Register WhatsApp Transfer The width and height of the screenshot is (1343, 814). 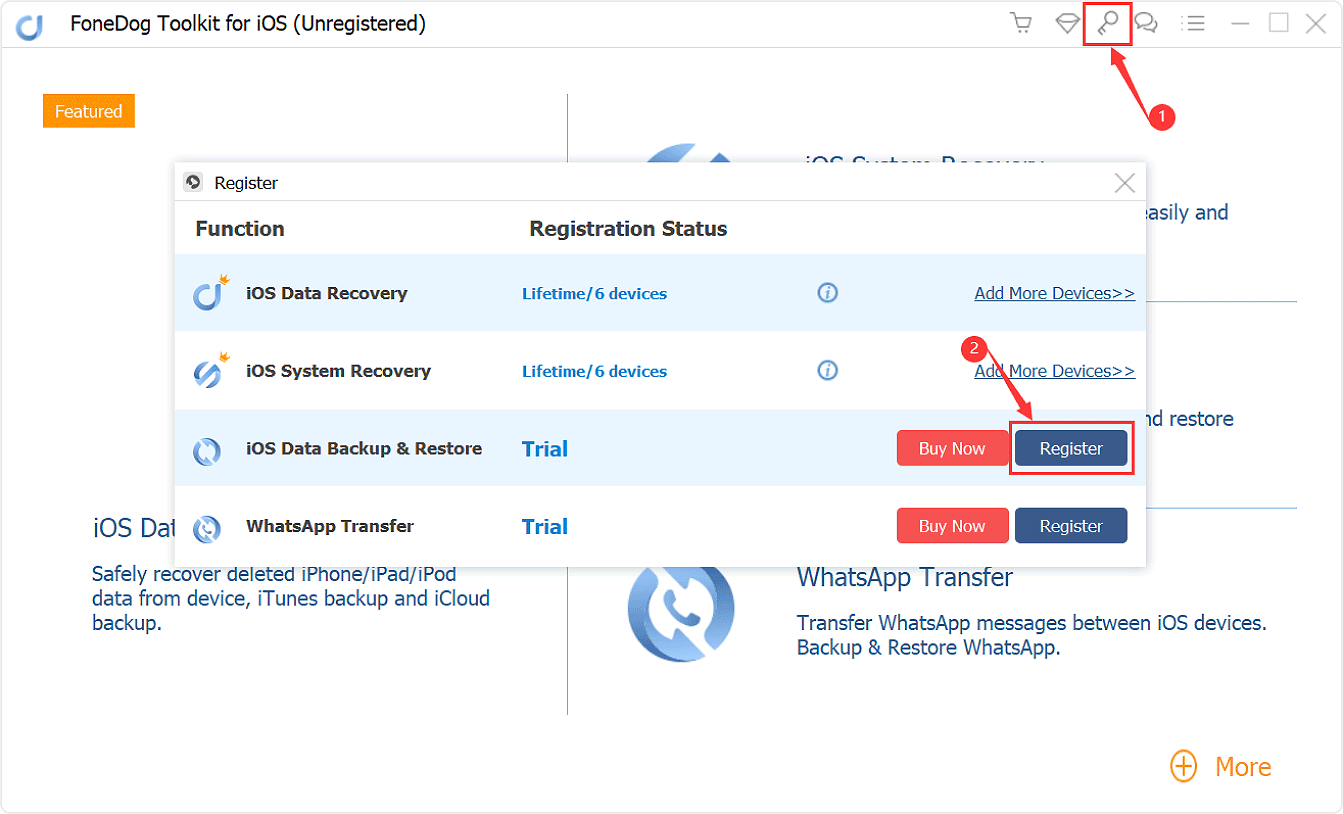(x=1071, y=526)
